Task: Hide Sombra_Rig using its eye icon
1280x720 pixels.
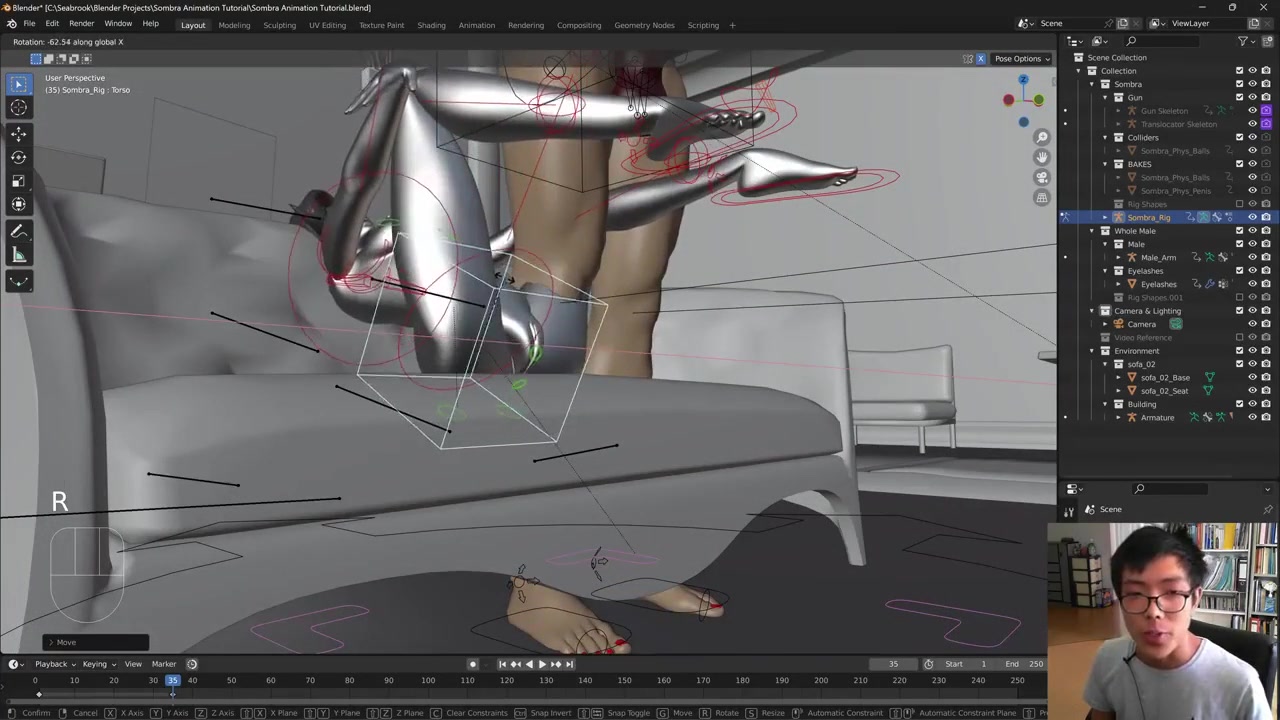Action: 1252,217
